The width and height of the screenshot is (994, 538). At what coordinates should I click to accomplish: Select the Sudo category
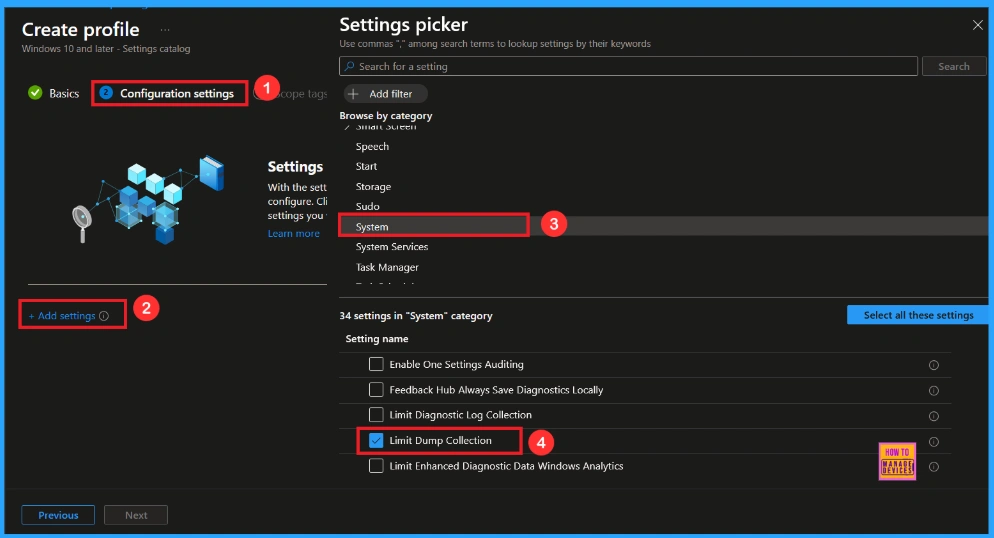(368, 207)
